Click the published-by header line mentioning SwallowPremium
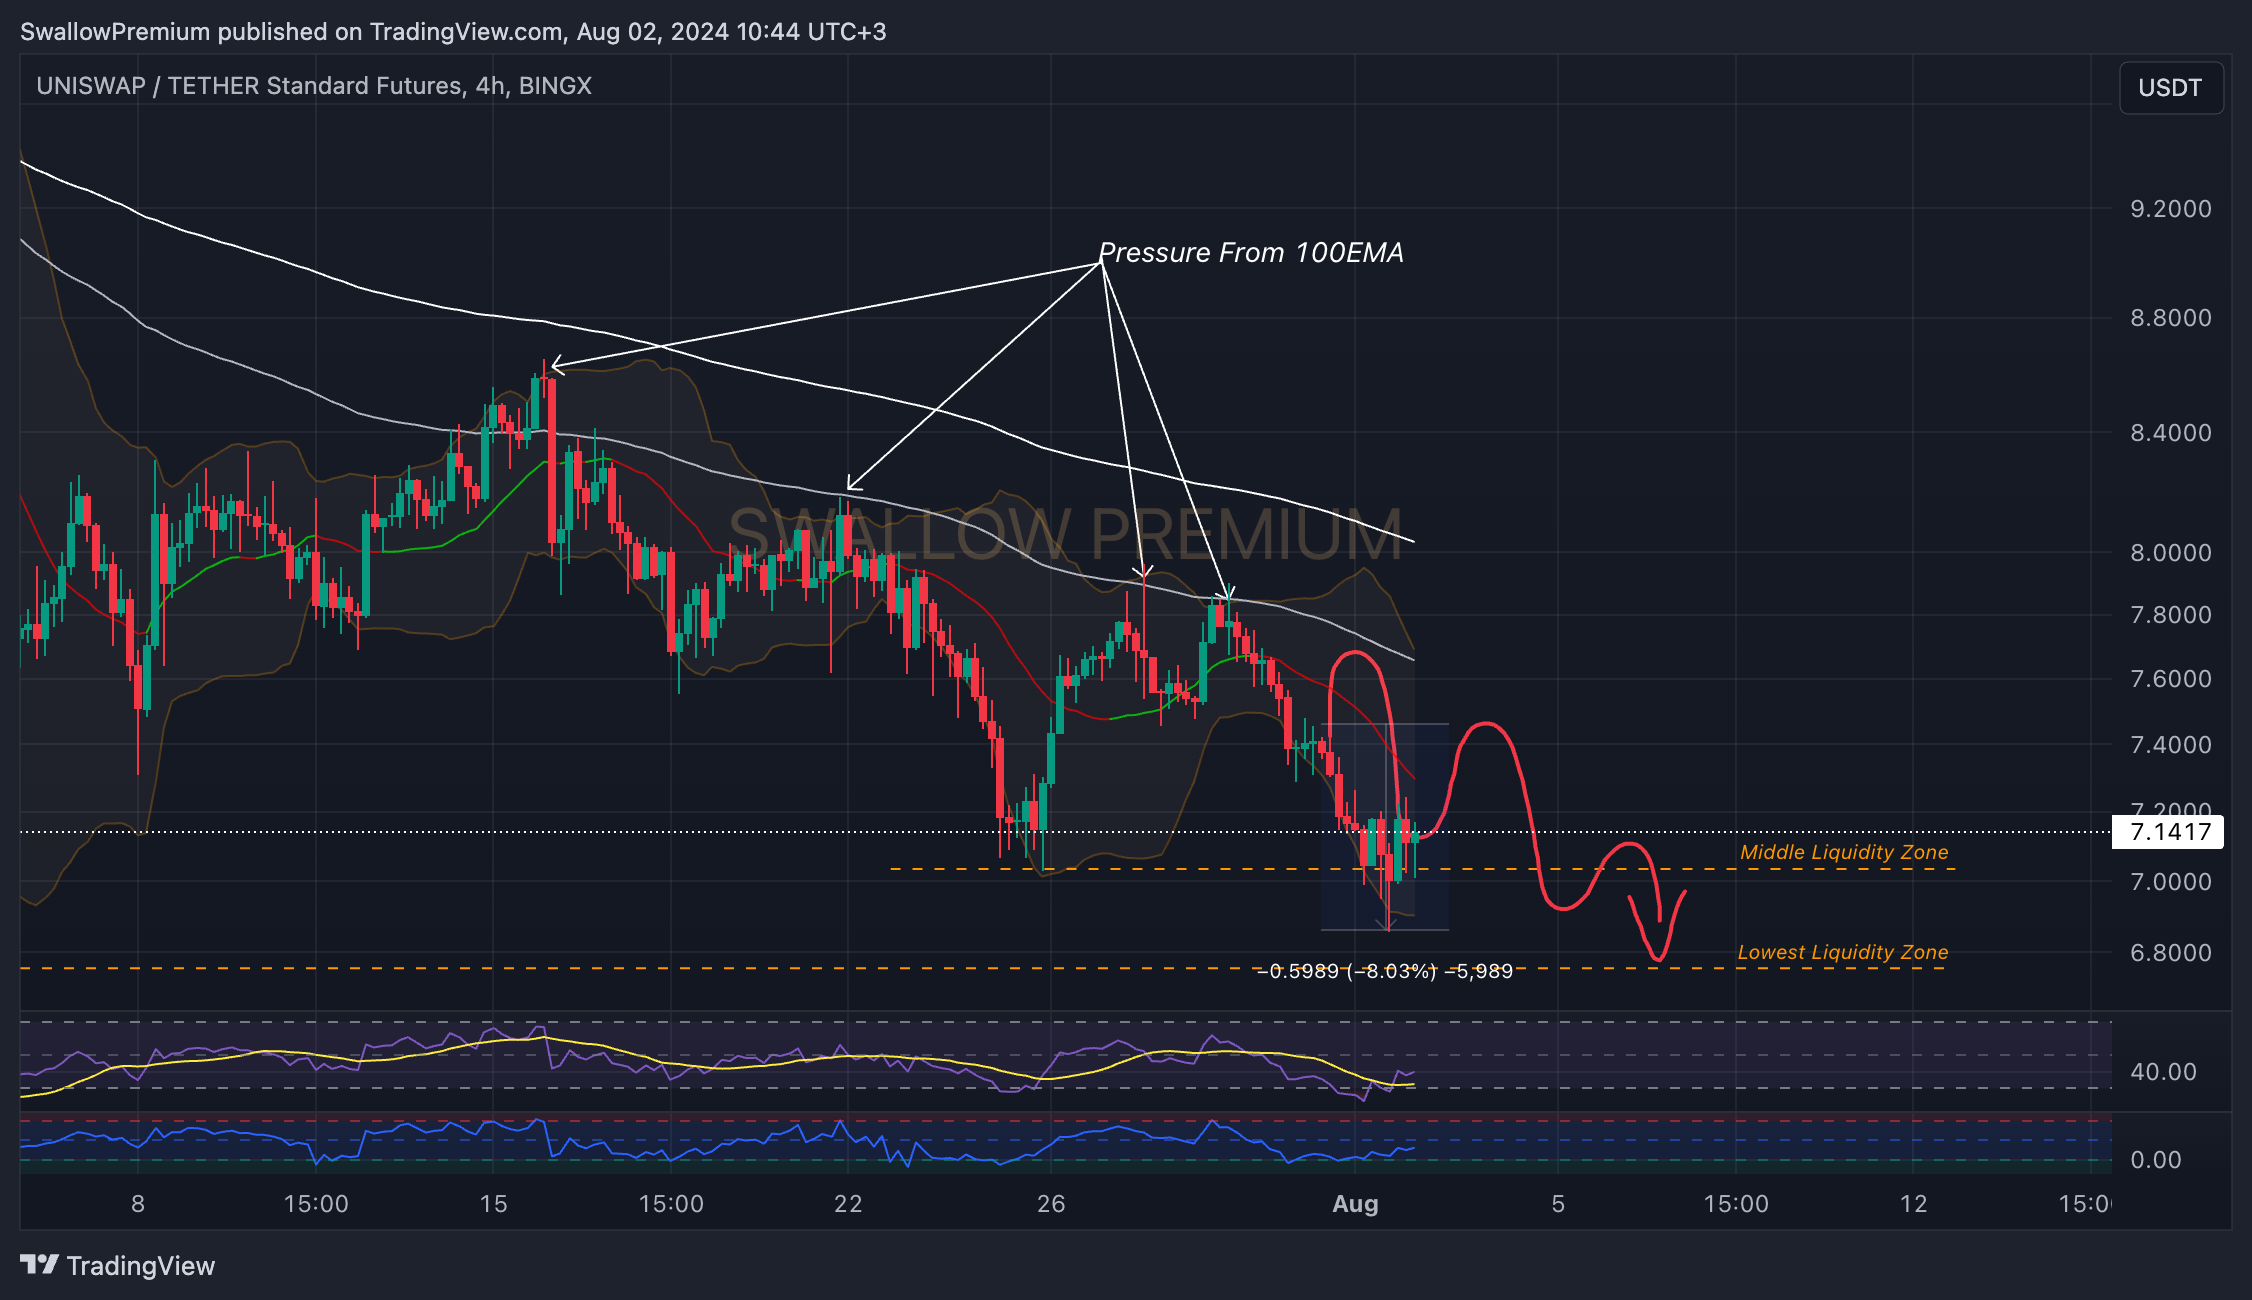2252x1300 pixels. tap(453, 32)
